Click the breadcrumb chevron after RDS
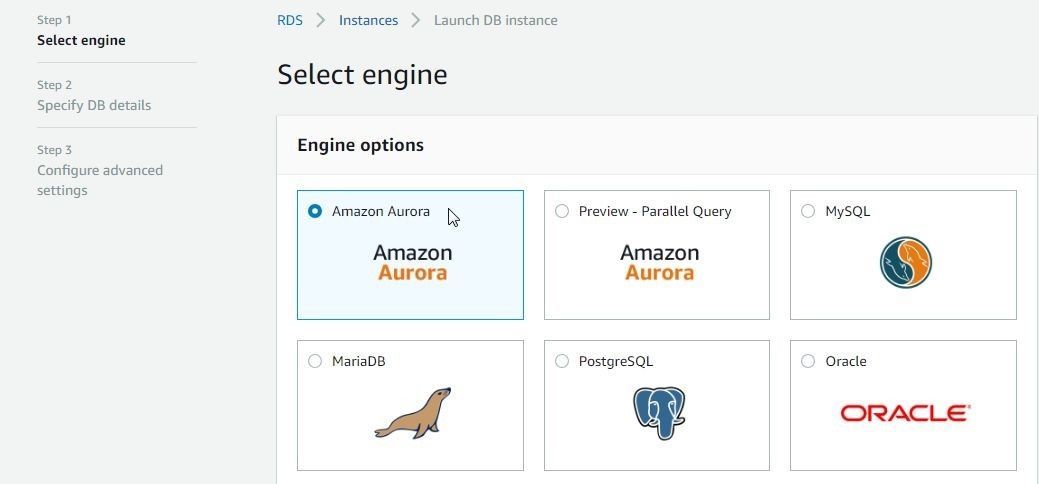This screenshot has width=1039, height=484. (321, 21)
